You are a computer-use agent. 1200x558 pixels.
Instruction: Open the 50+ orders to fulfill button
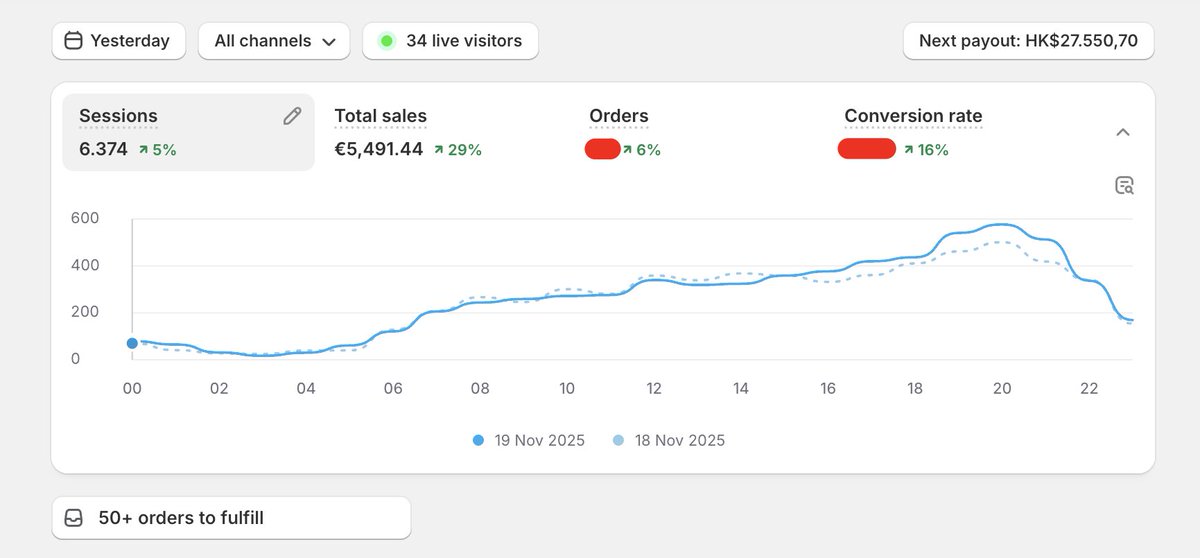tap(231, 518)
